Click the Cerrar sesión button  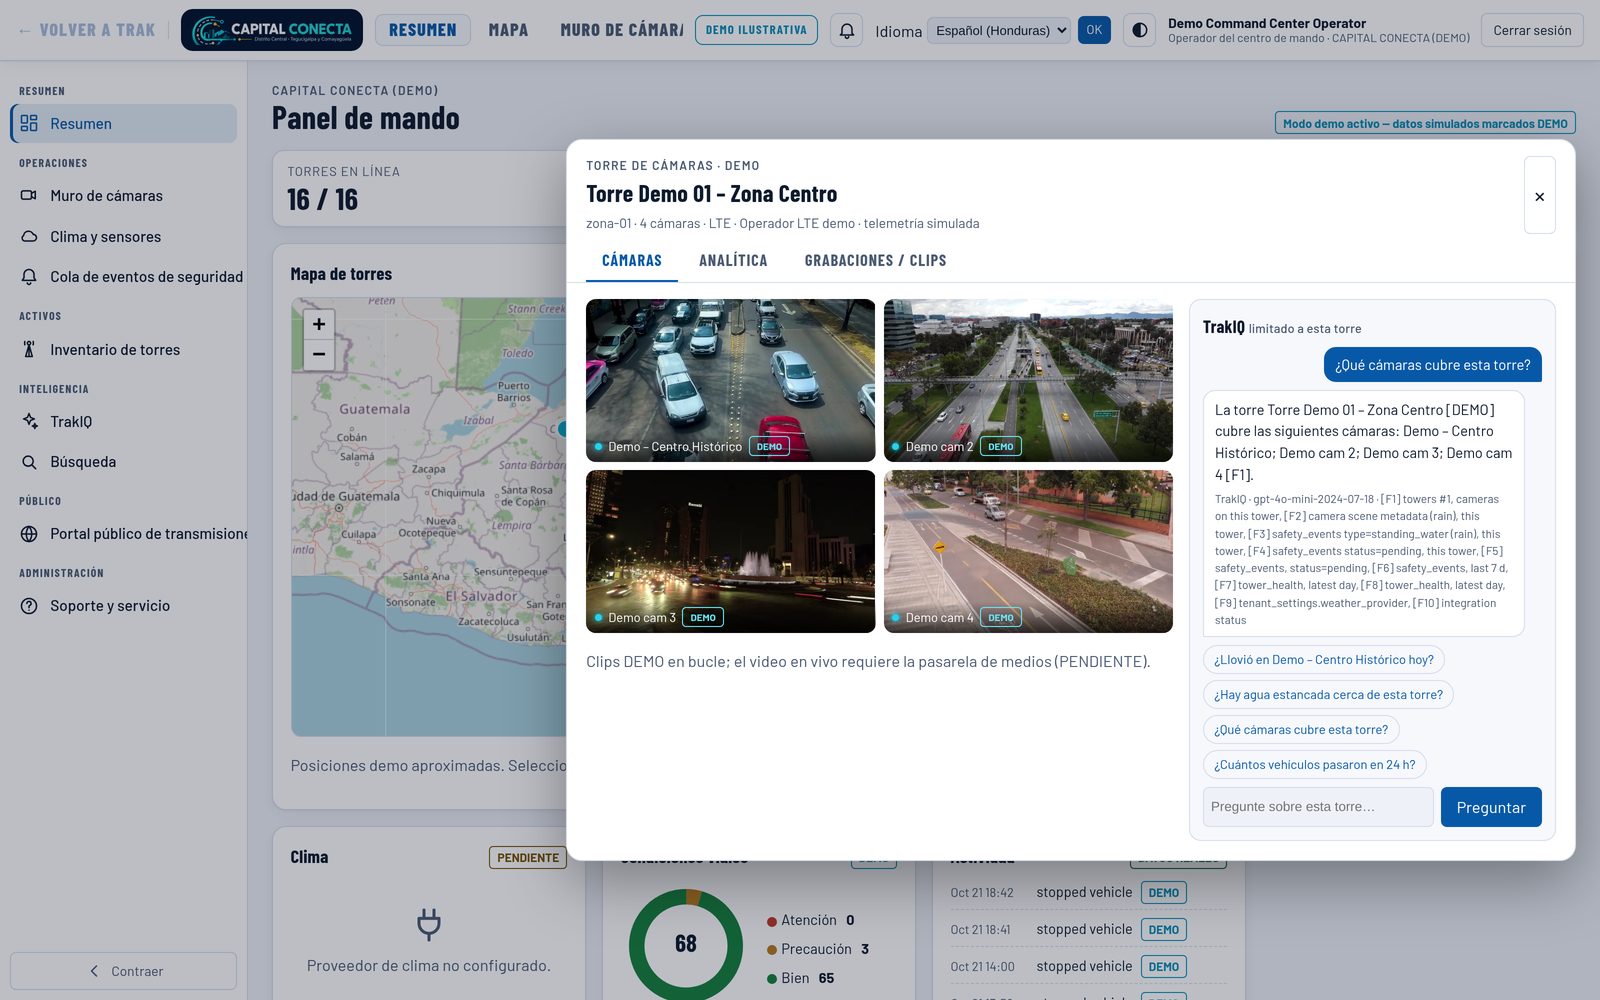click(1532, 30)
